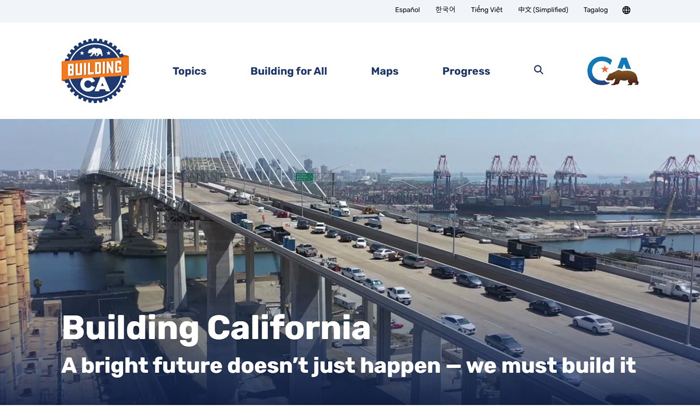Select Maps in the navigation bar
The height and width of the screenshot is (406, 700).
point(385,71)
